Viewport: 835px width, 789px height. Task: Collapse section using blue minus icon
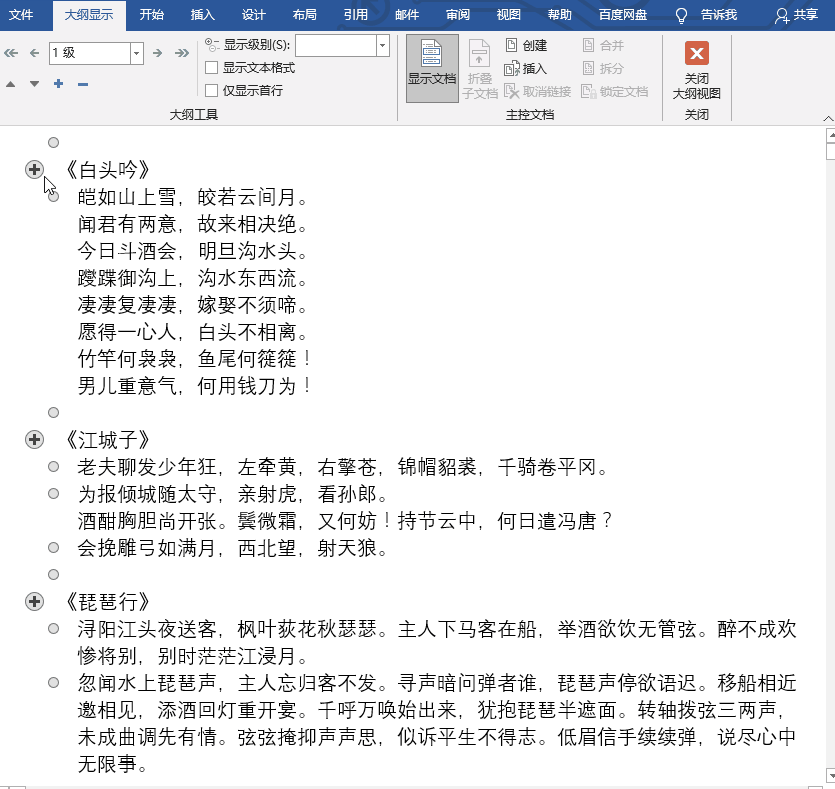[83, 84]
